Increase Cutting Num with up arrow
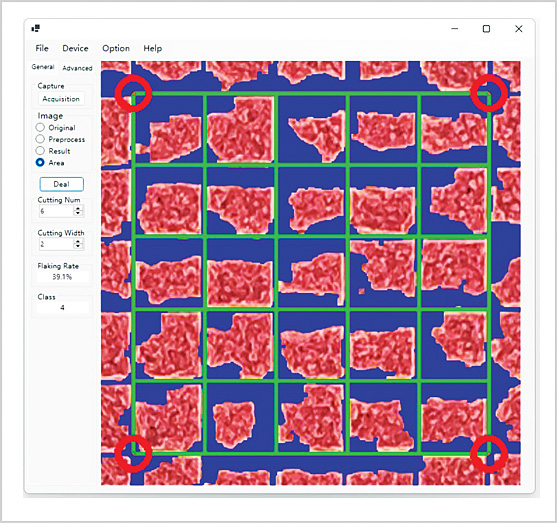The width and height of the screenshot is (557, 523). click(x=78, y=209)
